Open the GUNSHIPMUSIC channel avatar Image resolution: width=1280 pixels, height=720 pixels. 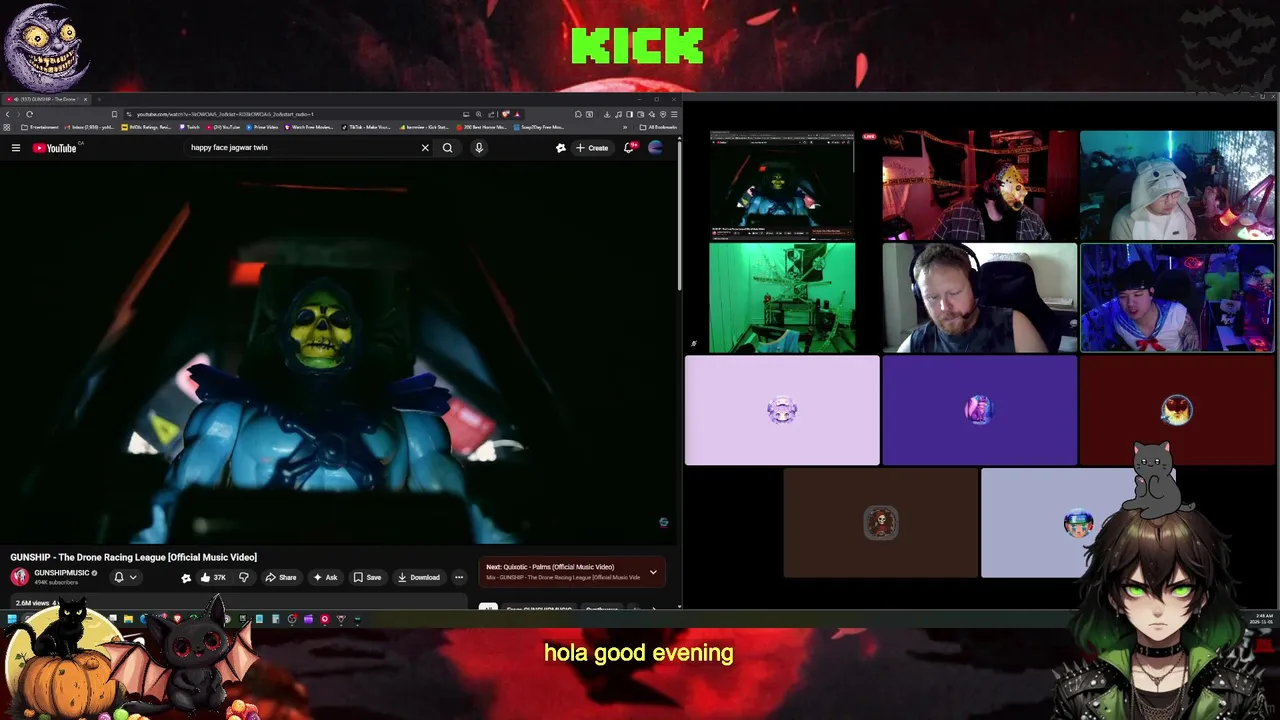[x=19, y=577]
